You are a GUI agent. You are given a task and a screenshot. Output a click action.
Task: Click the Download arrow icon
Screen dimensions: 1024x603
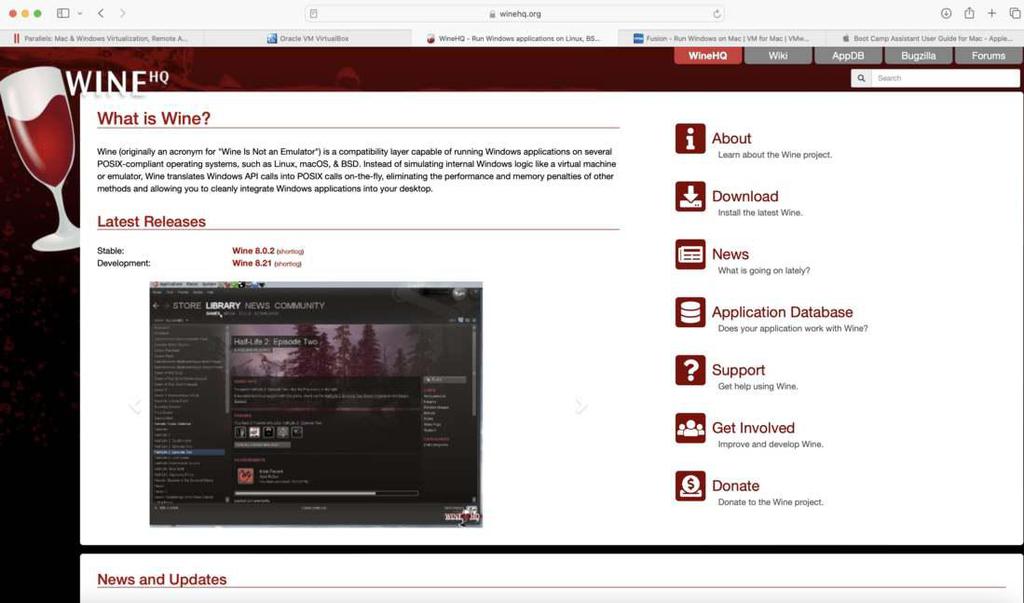pyautogui.click(x=690, y=197)
